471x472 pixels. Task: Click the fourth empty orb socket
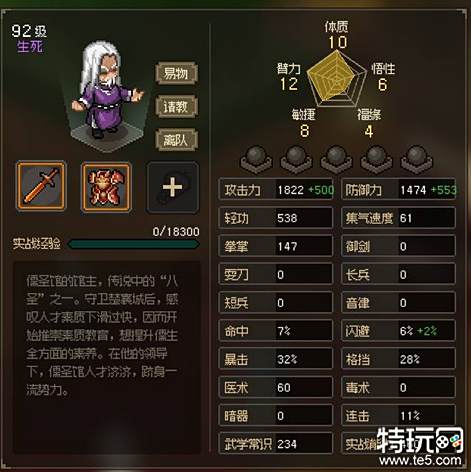[376, 160]
